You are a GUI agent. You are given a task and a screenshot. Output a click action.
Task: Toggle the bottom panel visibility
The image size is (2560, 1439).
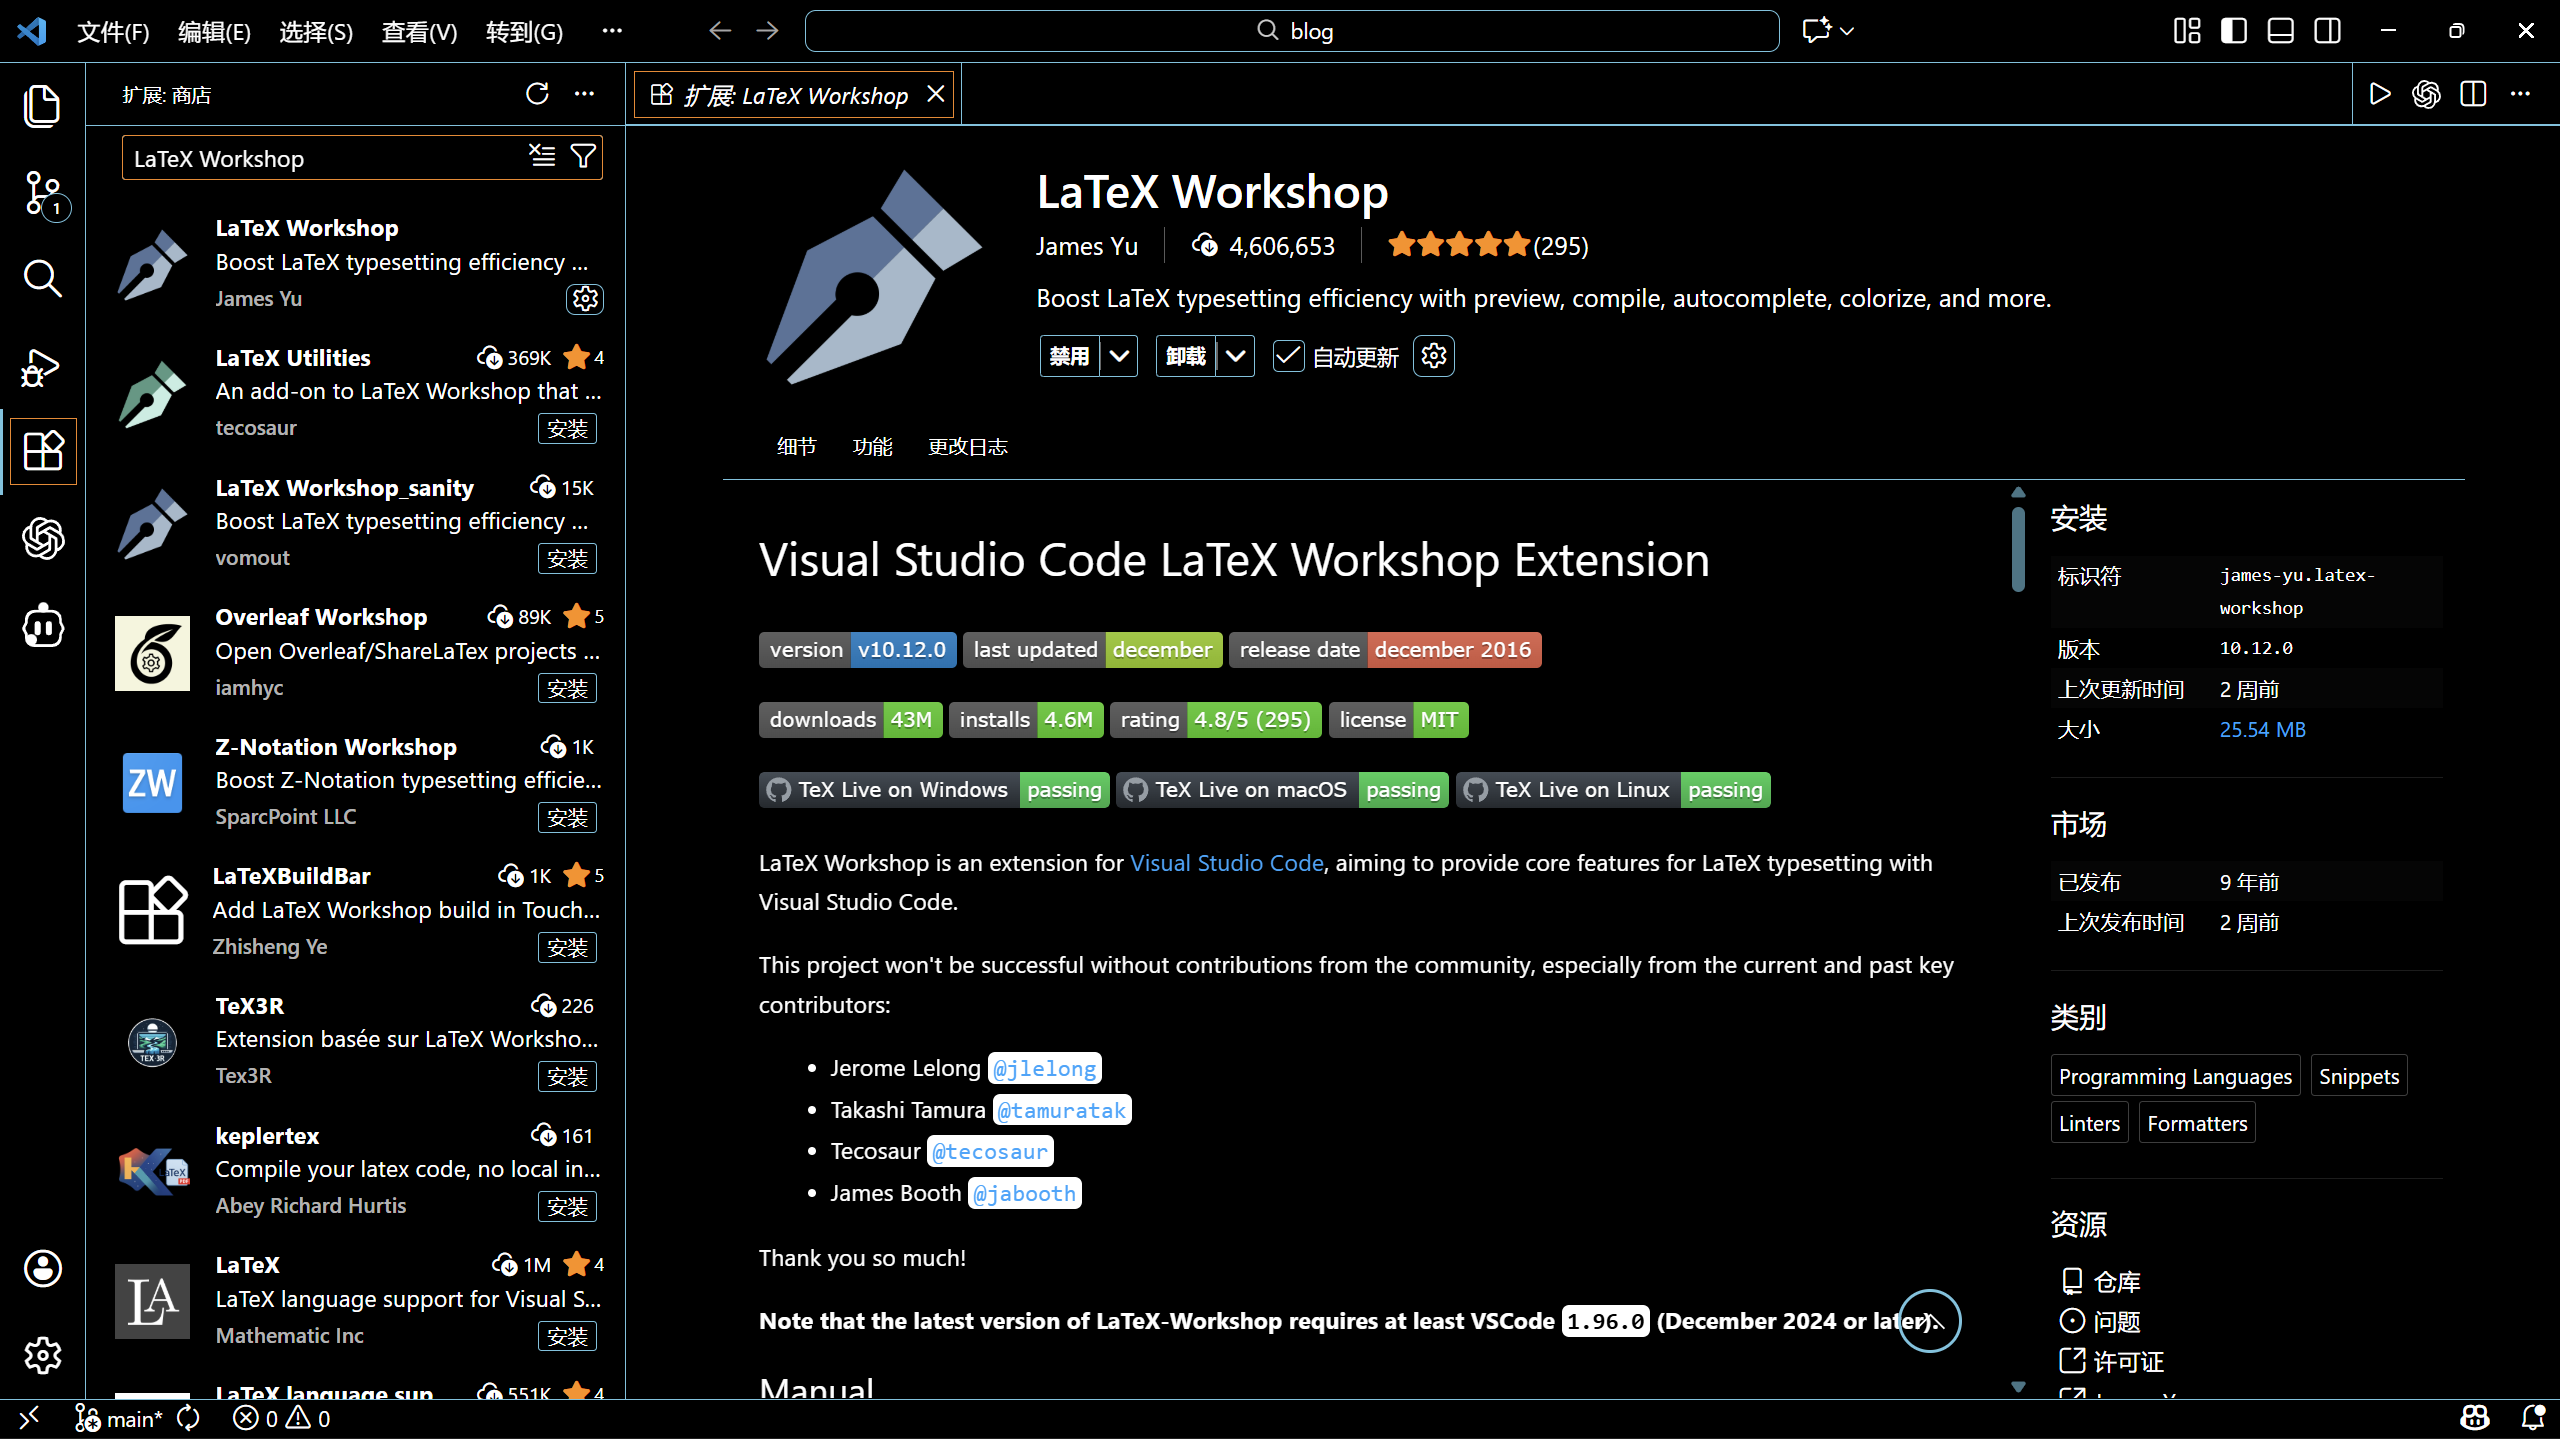tap(2280, 31)
